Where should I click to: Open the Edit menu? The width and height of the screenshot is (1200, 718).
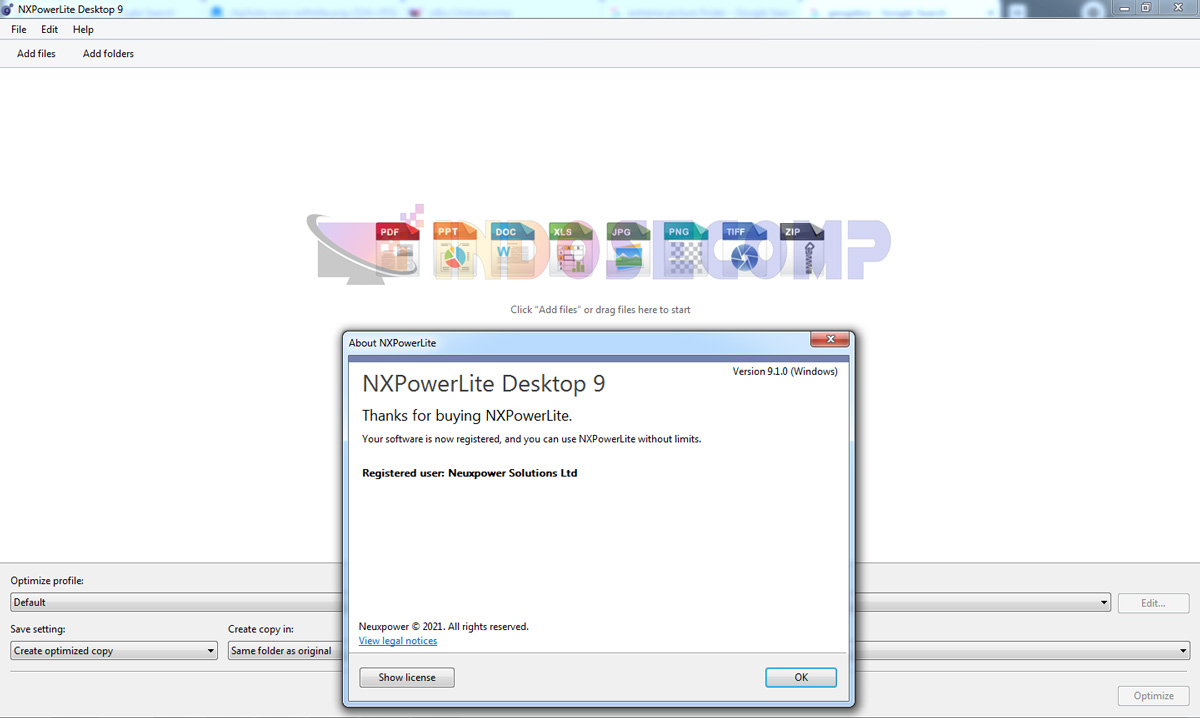pos(49,30)
